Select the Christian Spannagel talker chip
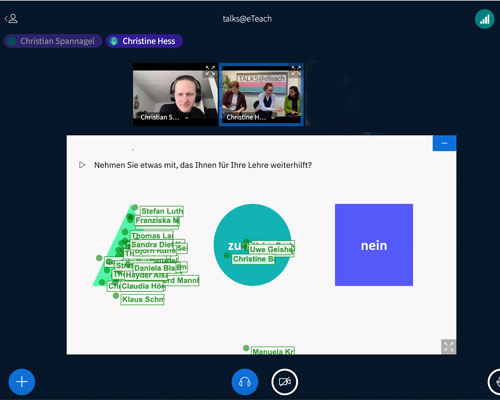The height and width of the screenshot is (400, 500). click(x=53, y=41)
